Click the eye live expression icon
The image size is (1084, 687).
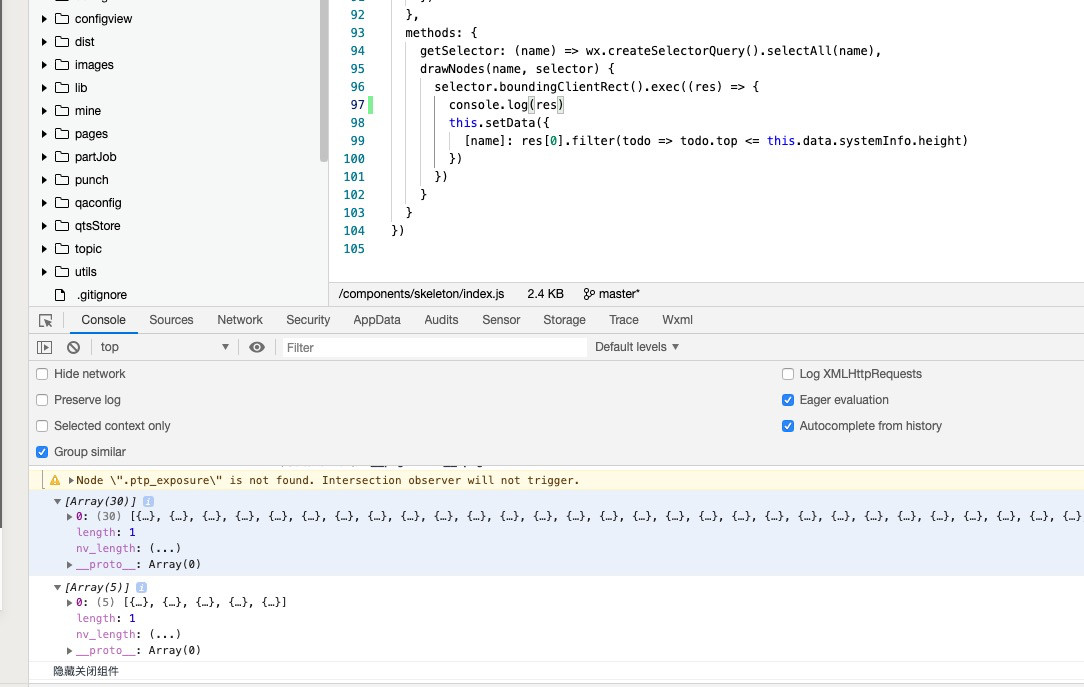tap(257, 347)
